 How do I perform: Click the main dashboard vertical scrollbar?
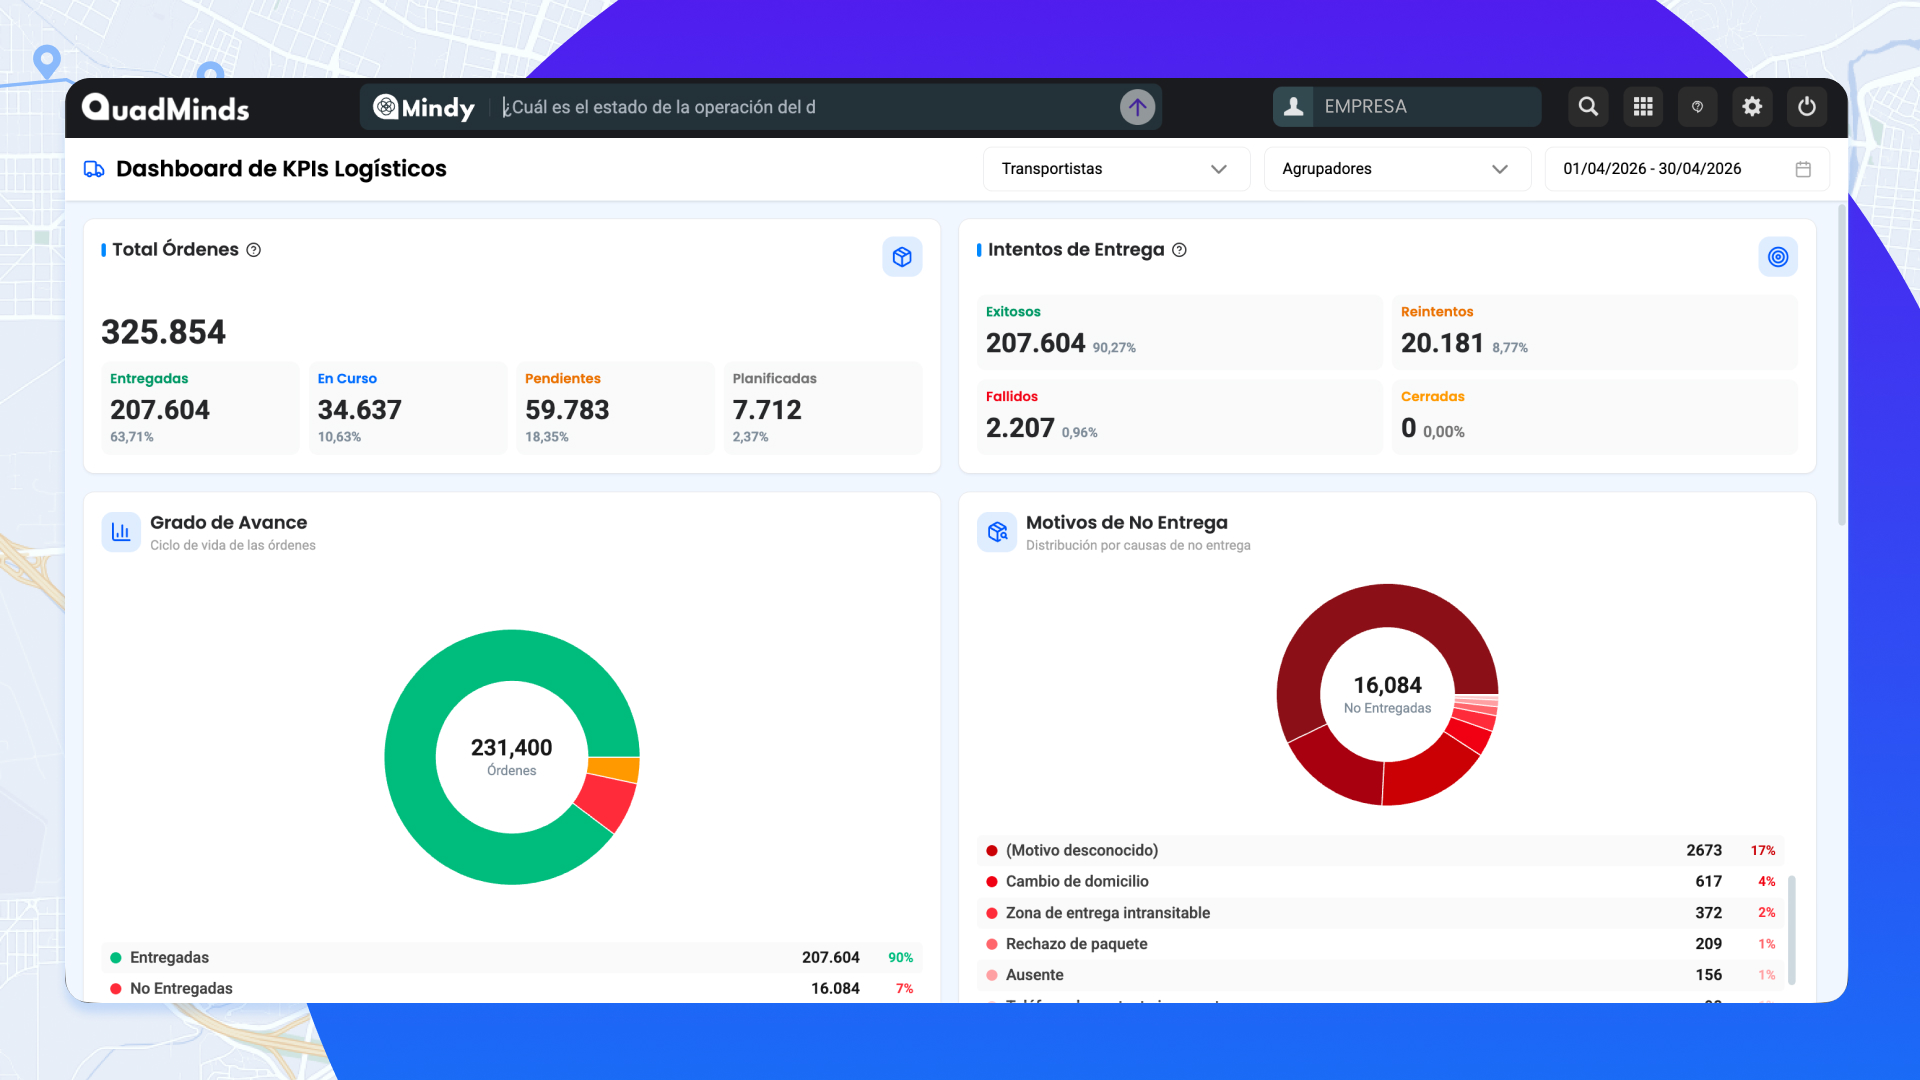[1841, 365]
